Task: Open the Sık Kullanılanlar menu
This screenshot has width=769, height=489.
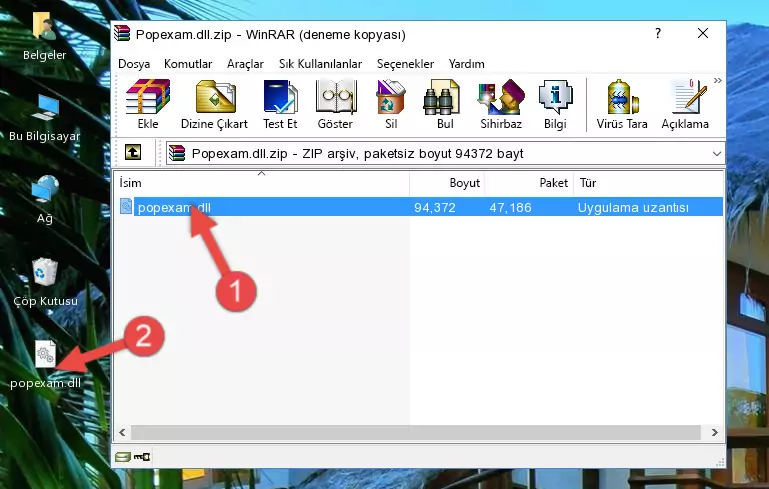Action: [320, 64]
